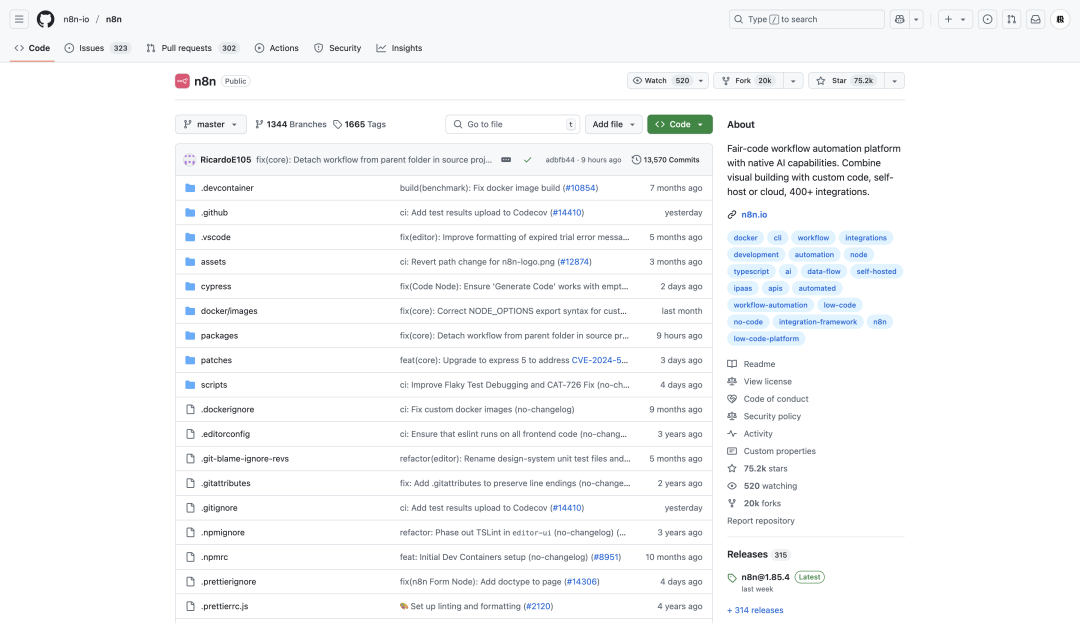
Task: Open the user avatar menu
Action: (1061, 19)
